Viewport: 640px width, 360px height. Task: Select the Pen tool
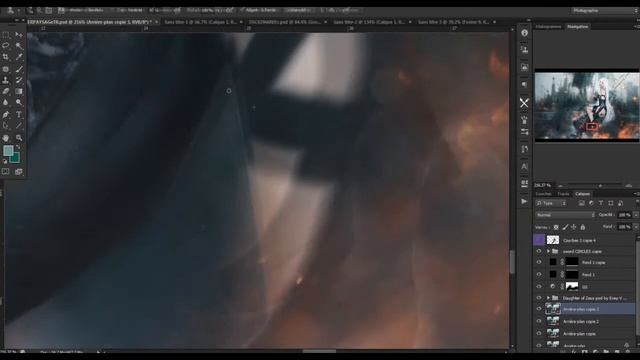coord(6,115)
